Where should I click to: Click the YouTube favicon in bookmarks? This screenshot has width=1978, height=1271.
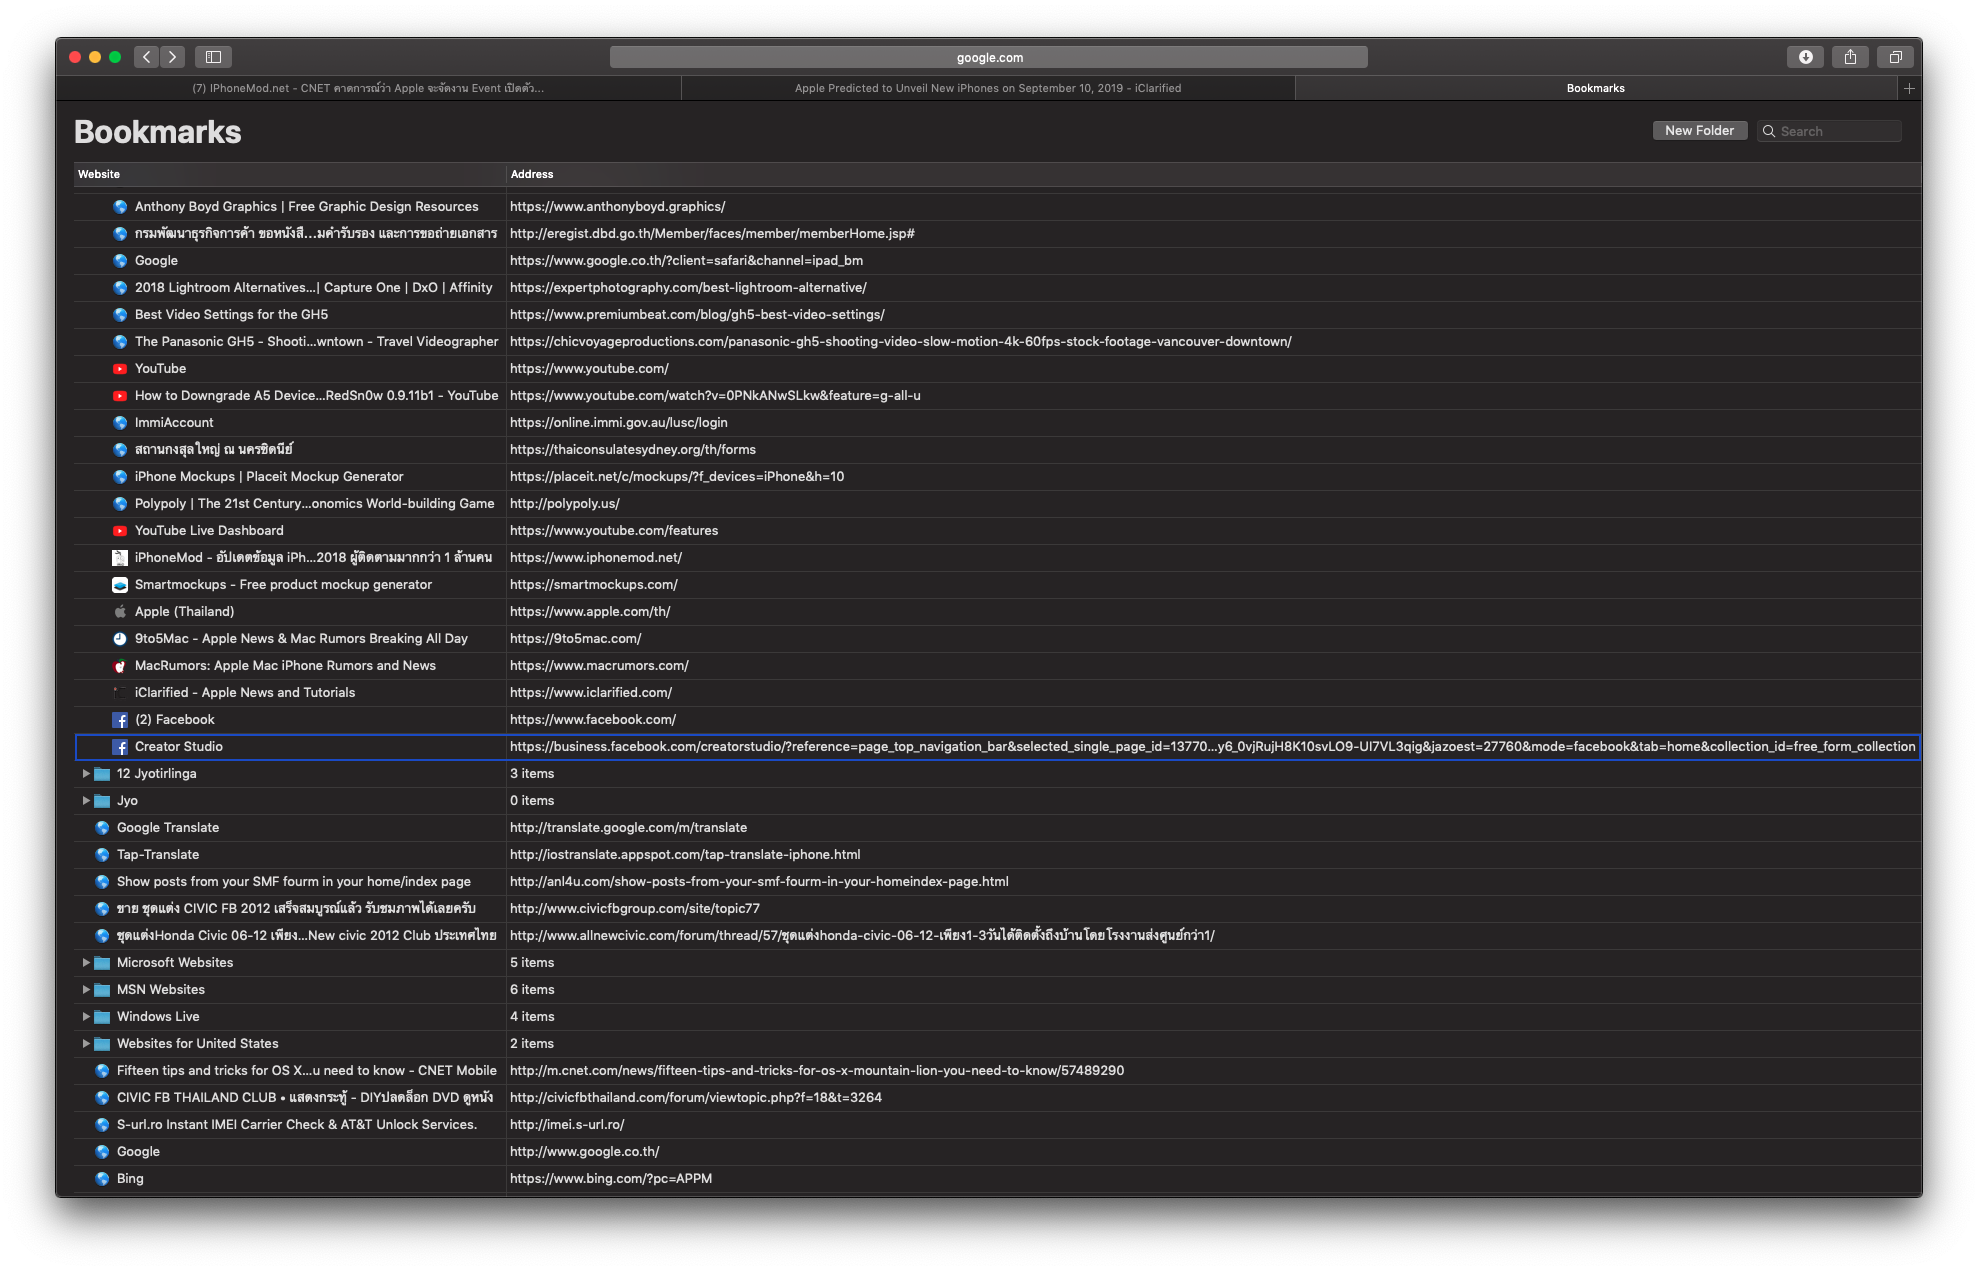(120, 368)
